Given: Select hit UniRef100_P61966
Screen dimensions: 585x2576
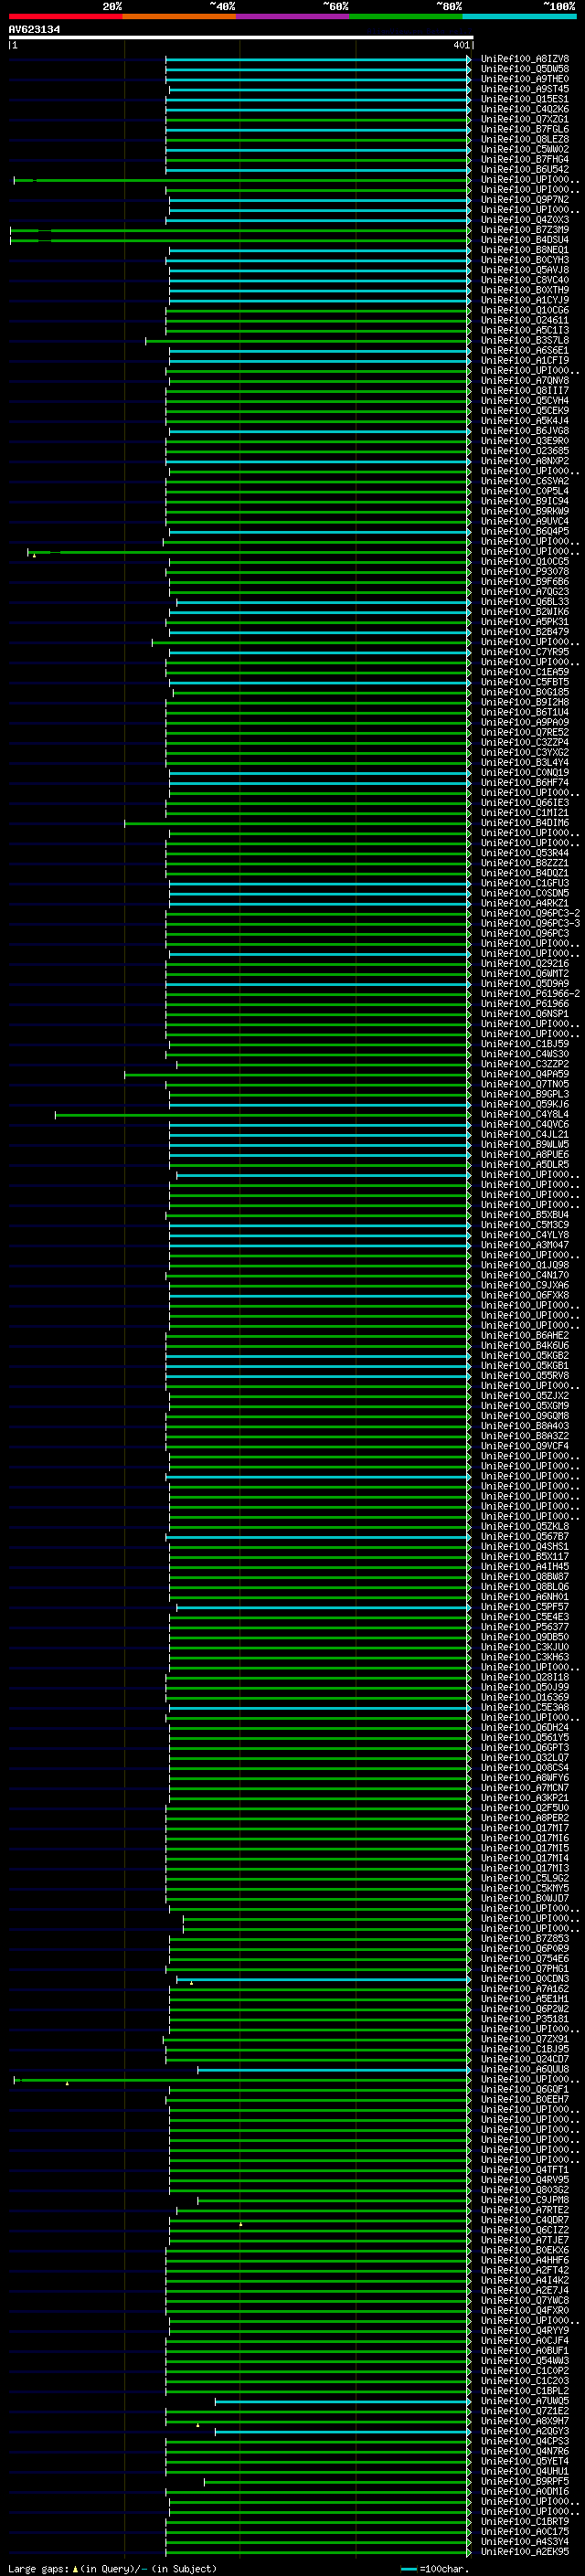Looking at the screenshot, I should (x=525, y=1004).
